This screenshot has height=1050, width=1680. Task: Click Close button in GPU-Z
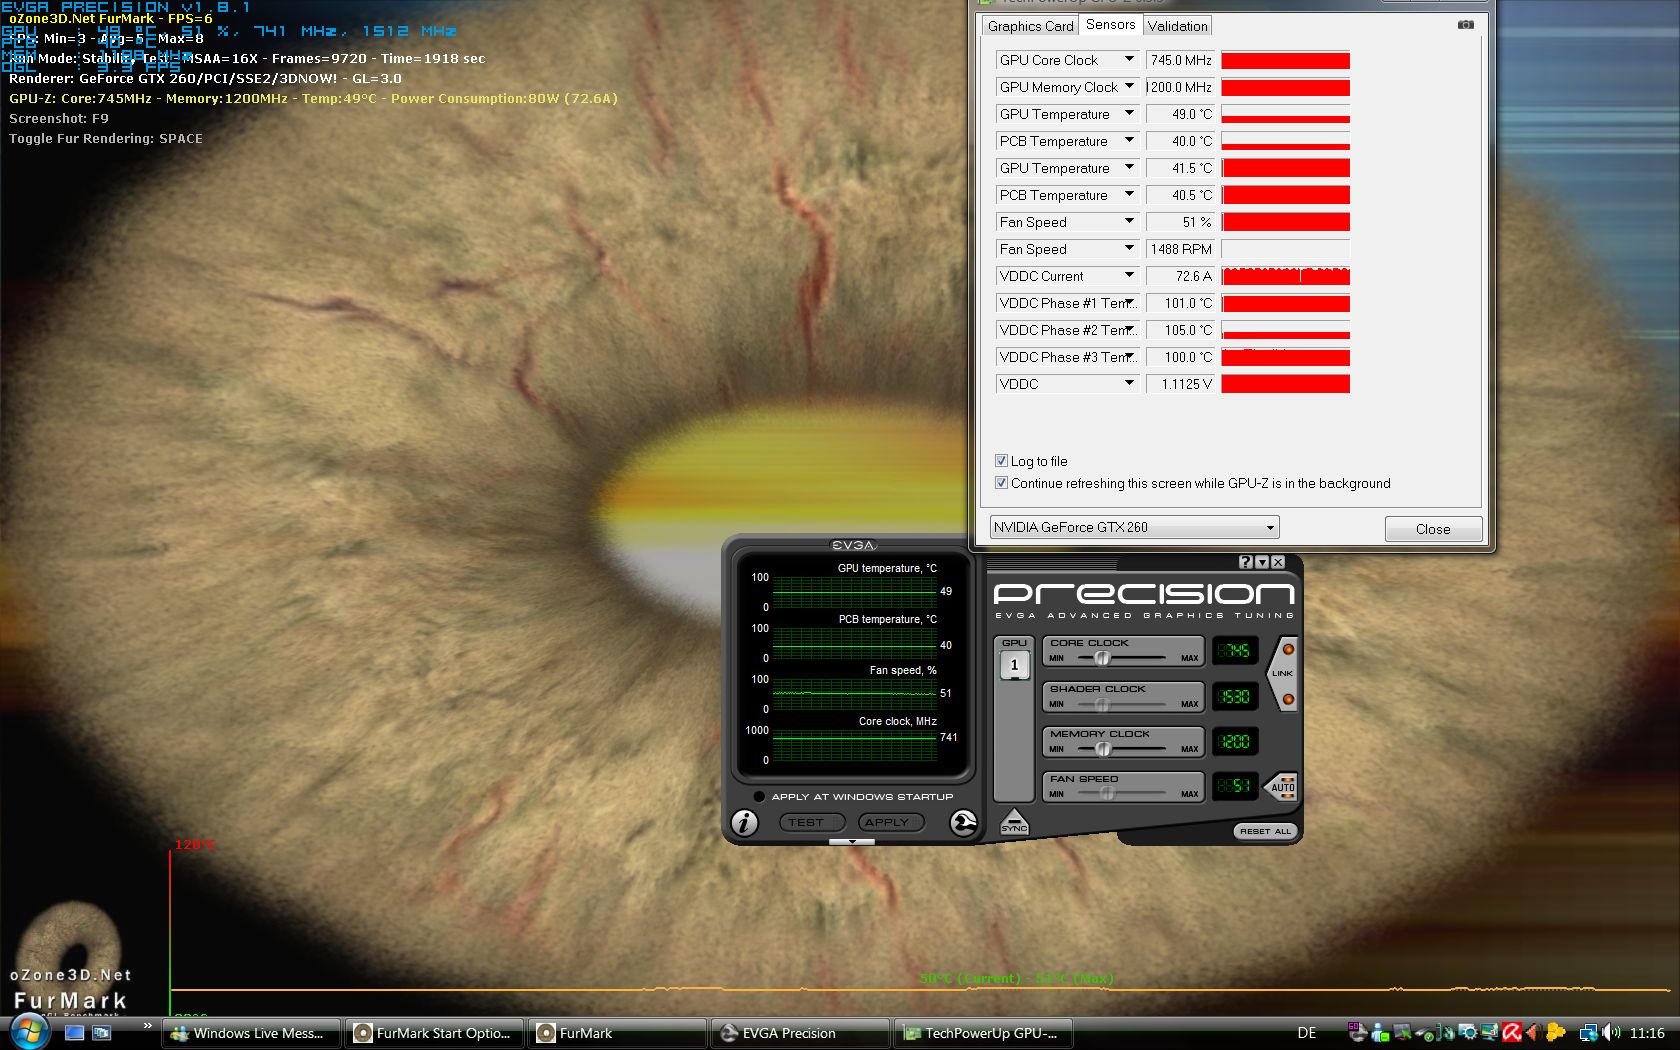1433,529
